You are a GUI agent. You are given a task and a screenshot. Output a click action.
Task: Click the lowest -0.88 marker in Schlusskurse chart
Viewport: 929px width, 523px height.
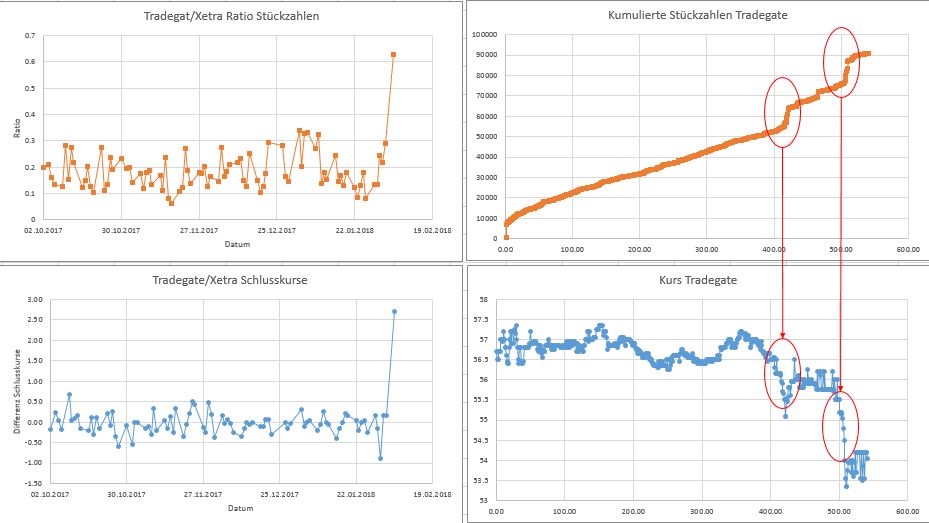pyautogui.click(x=380, y=458)
